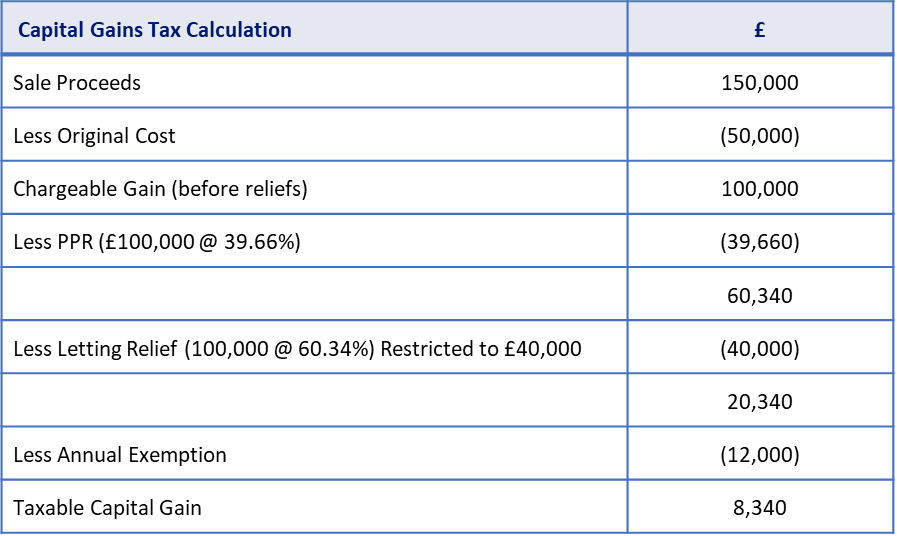The image size is (897, 536).
Task: Select the blank cell left of 20,340
Action: (314, 402)
